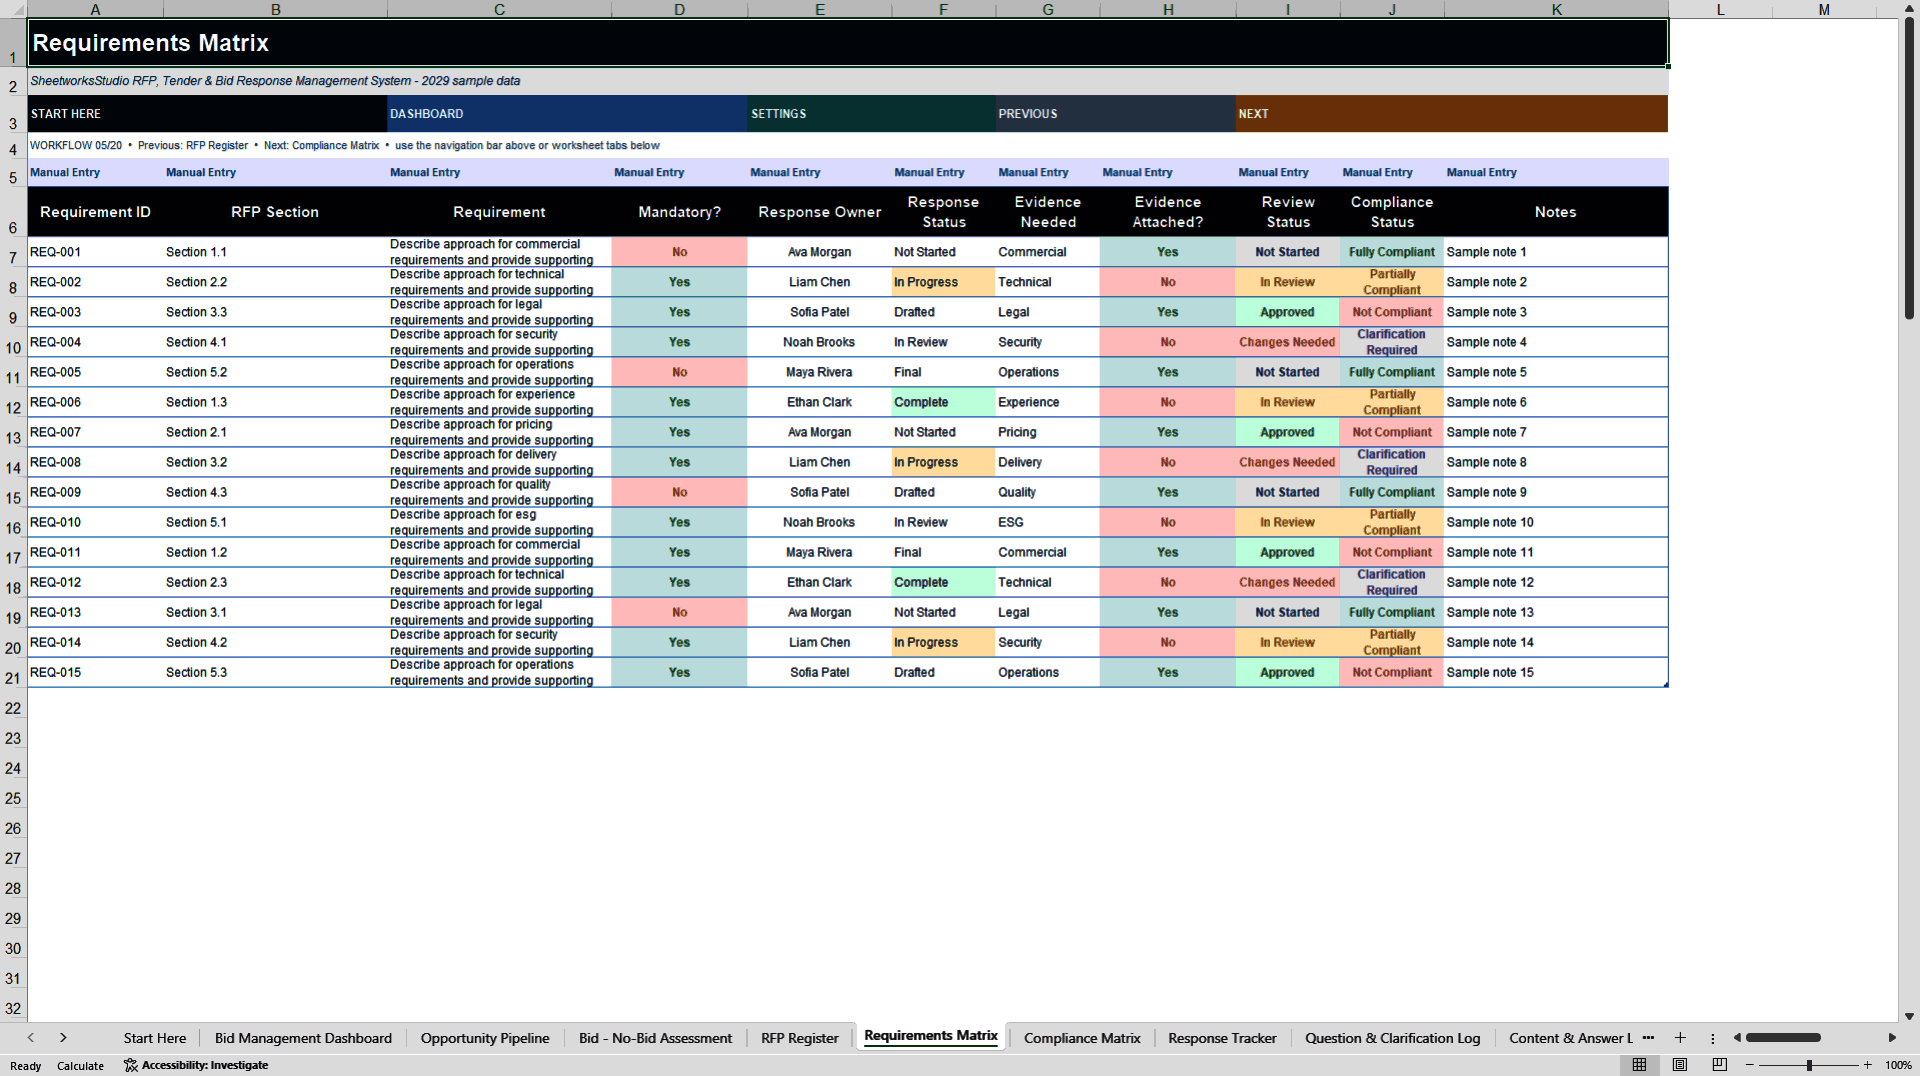Switch to Page Layout view icon
Screen dimensions: 1920x1076
(1680, 1065)
